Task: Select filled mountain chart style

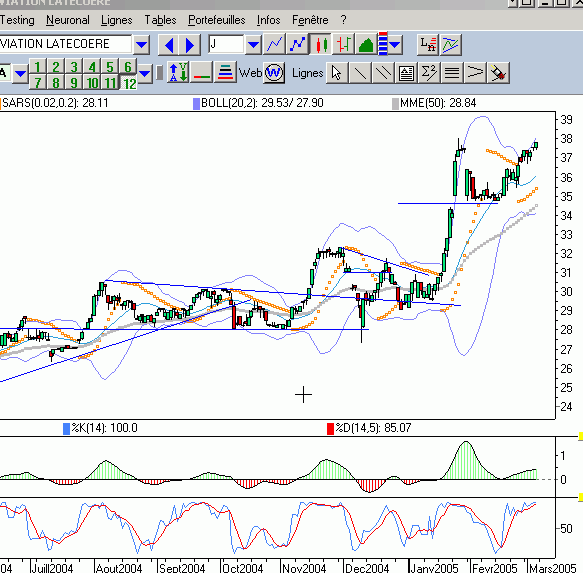Action: 367,45
